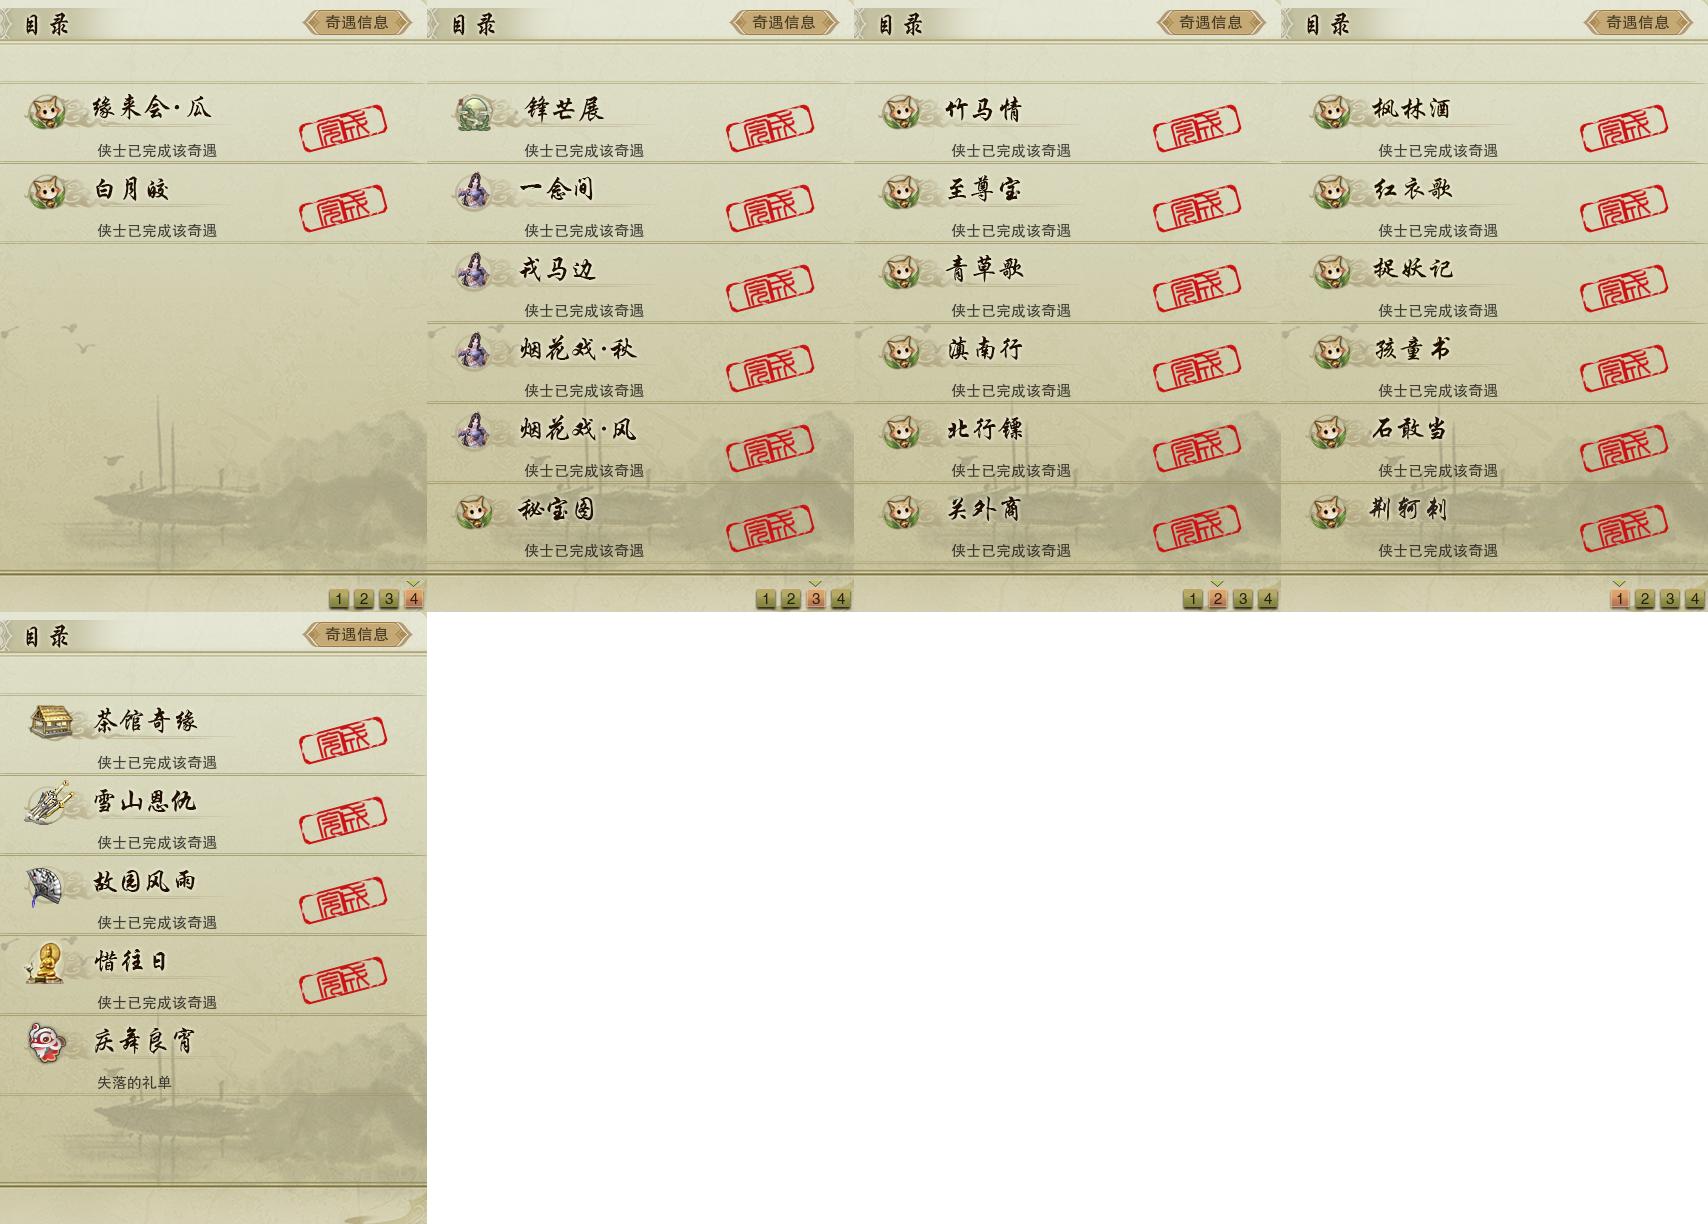
Task: Click the fan icon beside 故园风雨
Action: click(x=45, y=885)
